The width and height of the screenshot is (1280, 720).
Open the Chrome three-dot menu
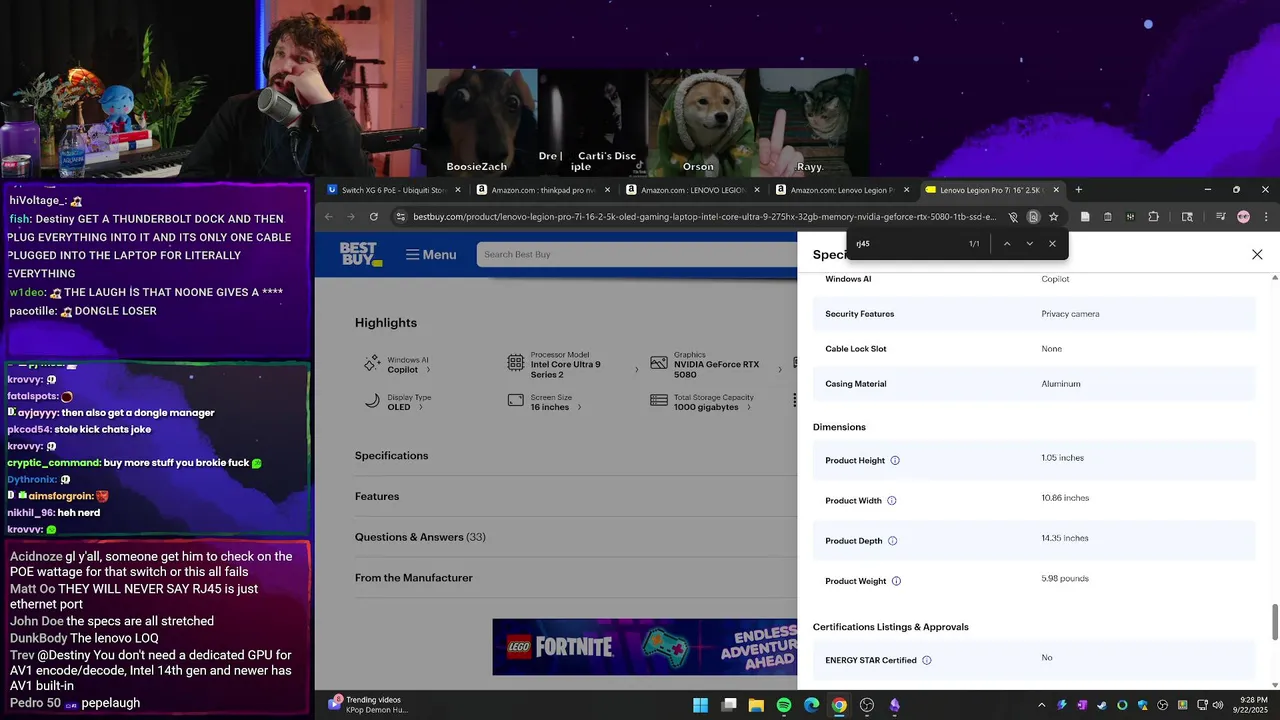coord(1266,217)
